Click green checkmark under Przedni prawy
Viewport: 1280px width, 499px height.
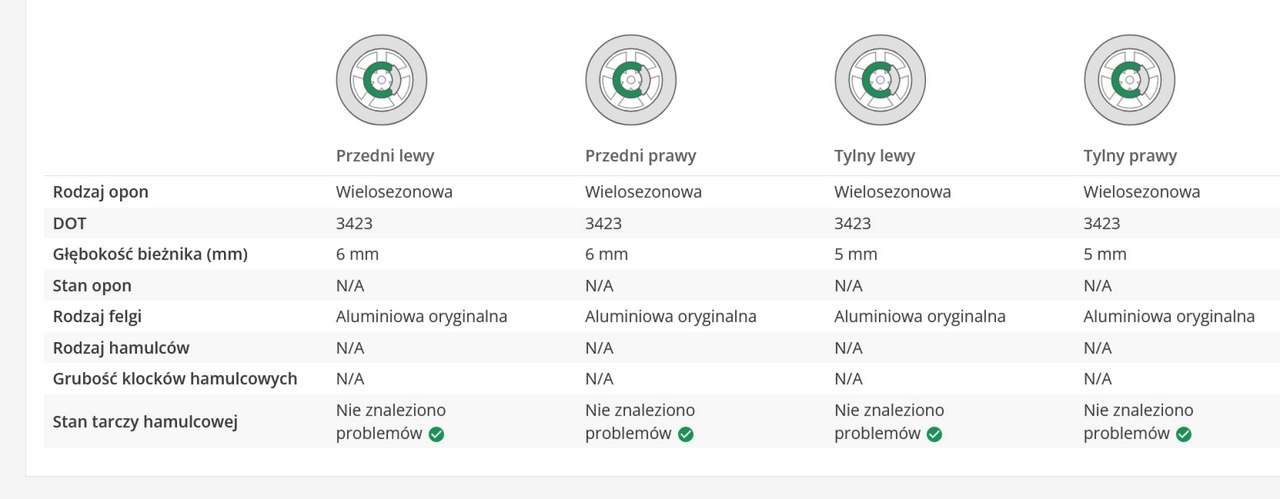click(x=685, y=434)
